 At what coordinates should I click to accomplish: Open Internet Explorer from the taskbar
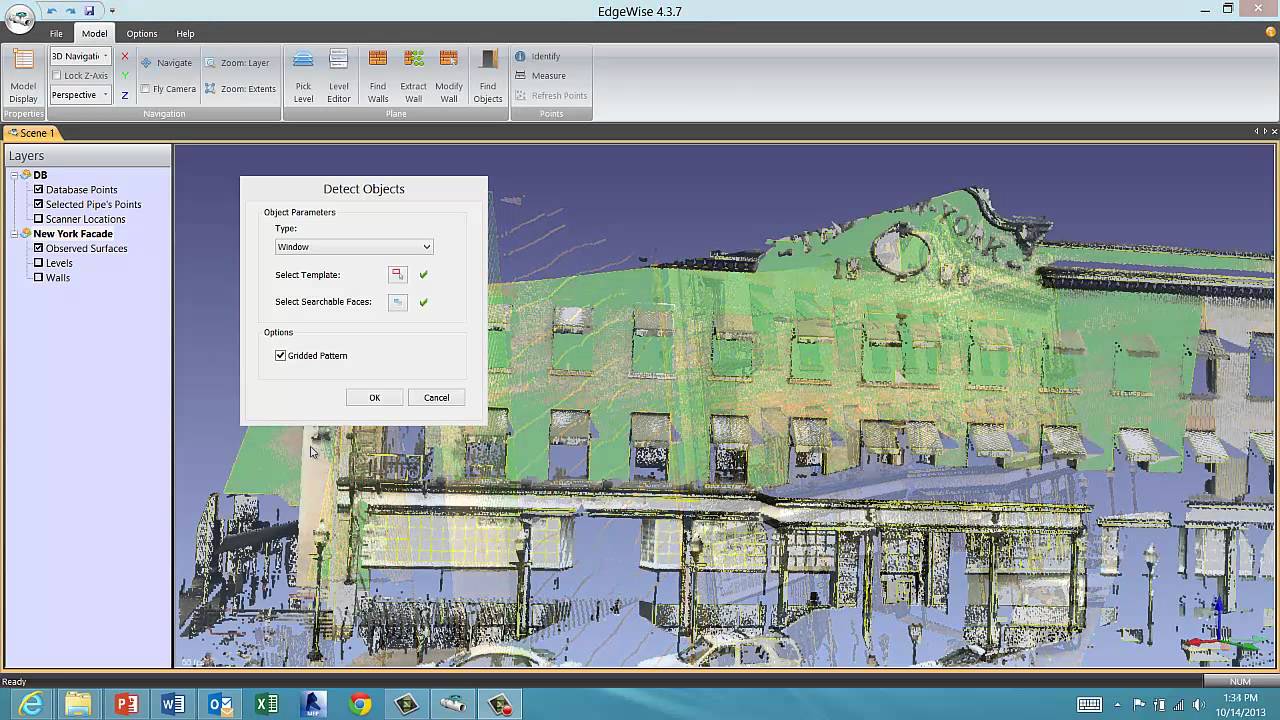(31, 705)
